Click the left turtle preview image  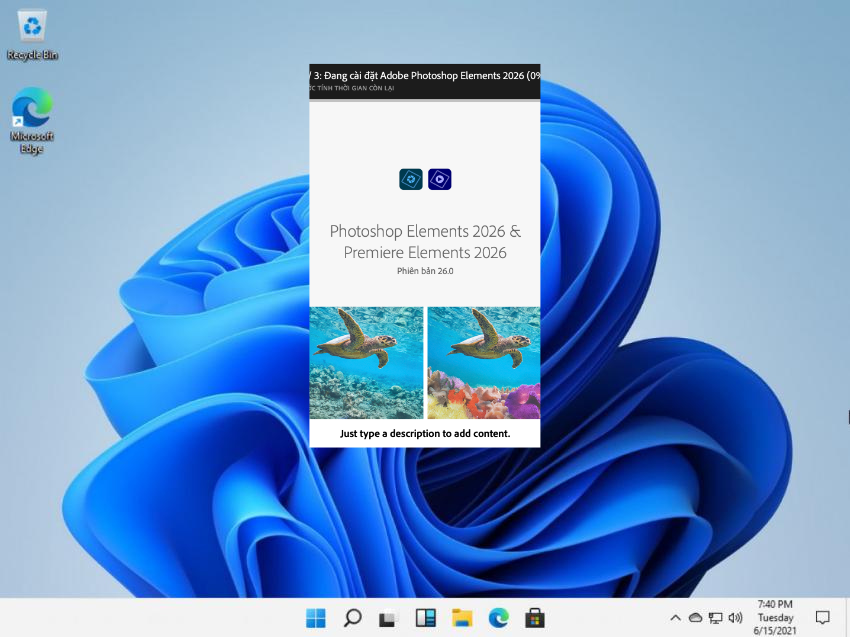point(366,362)
